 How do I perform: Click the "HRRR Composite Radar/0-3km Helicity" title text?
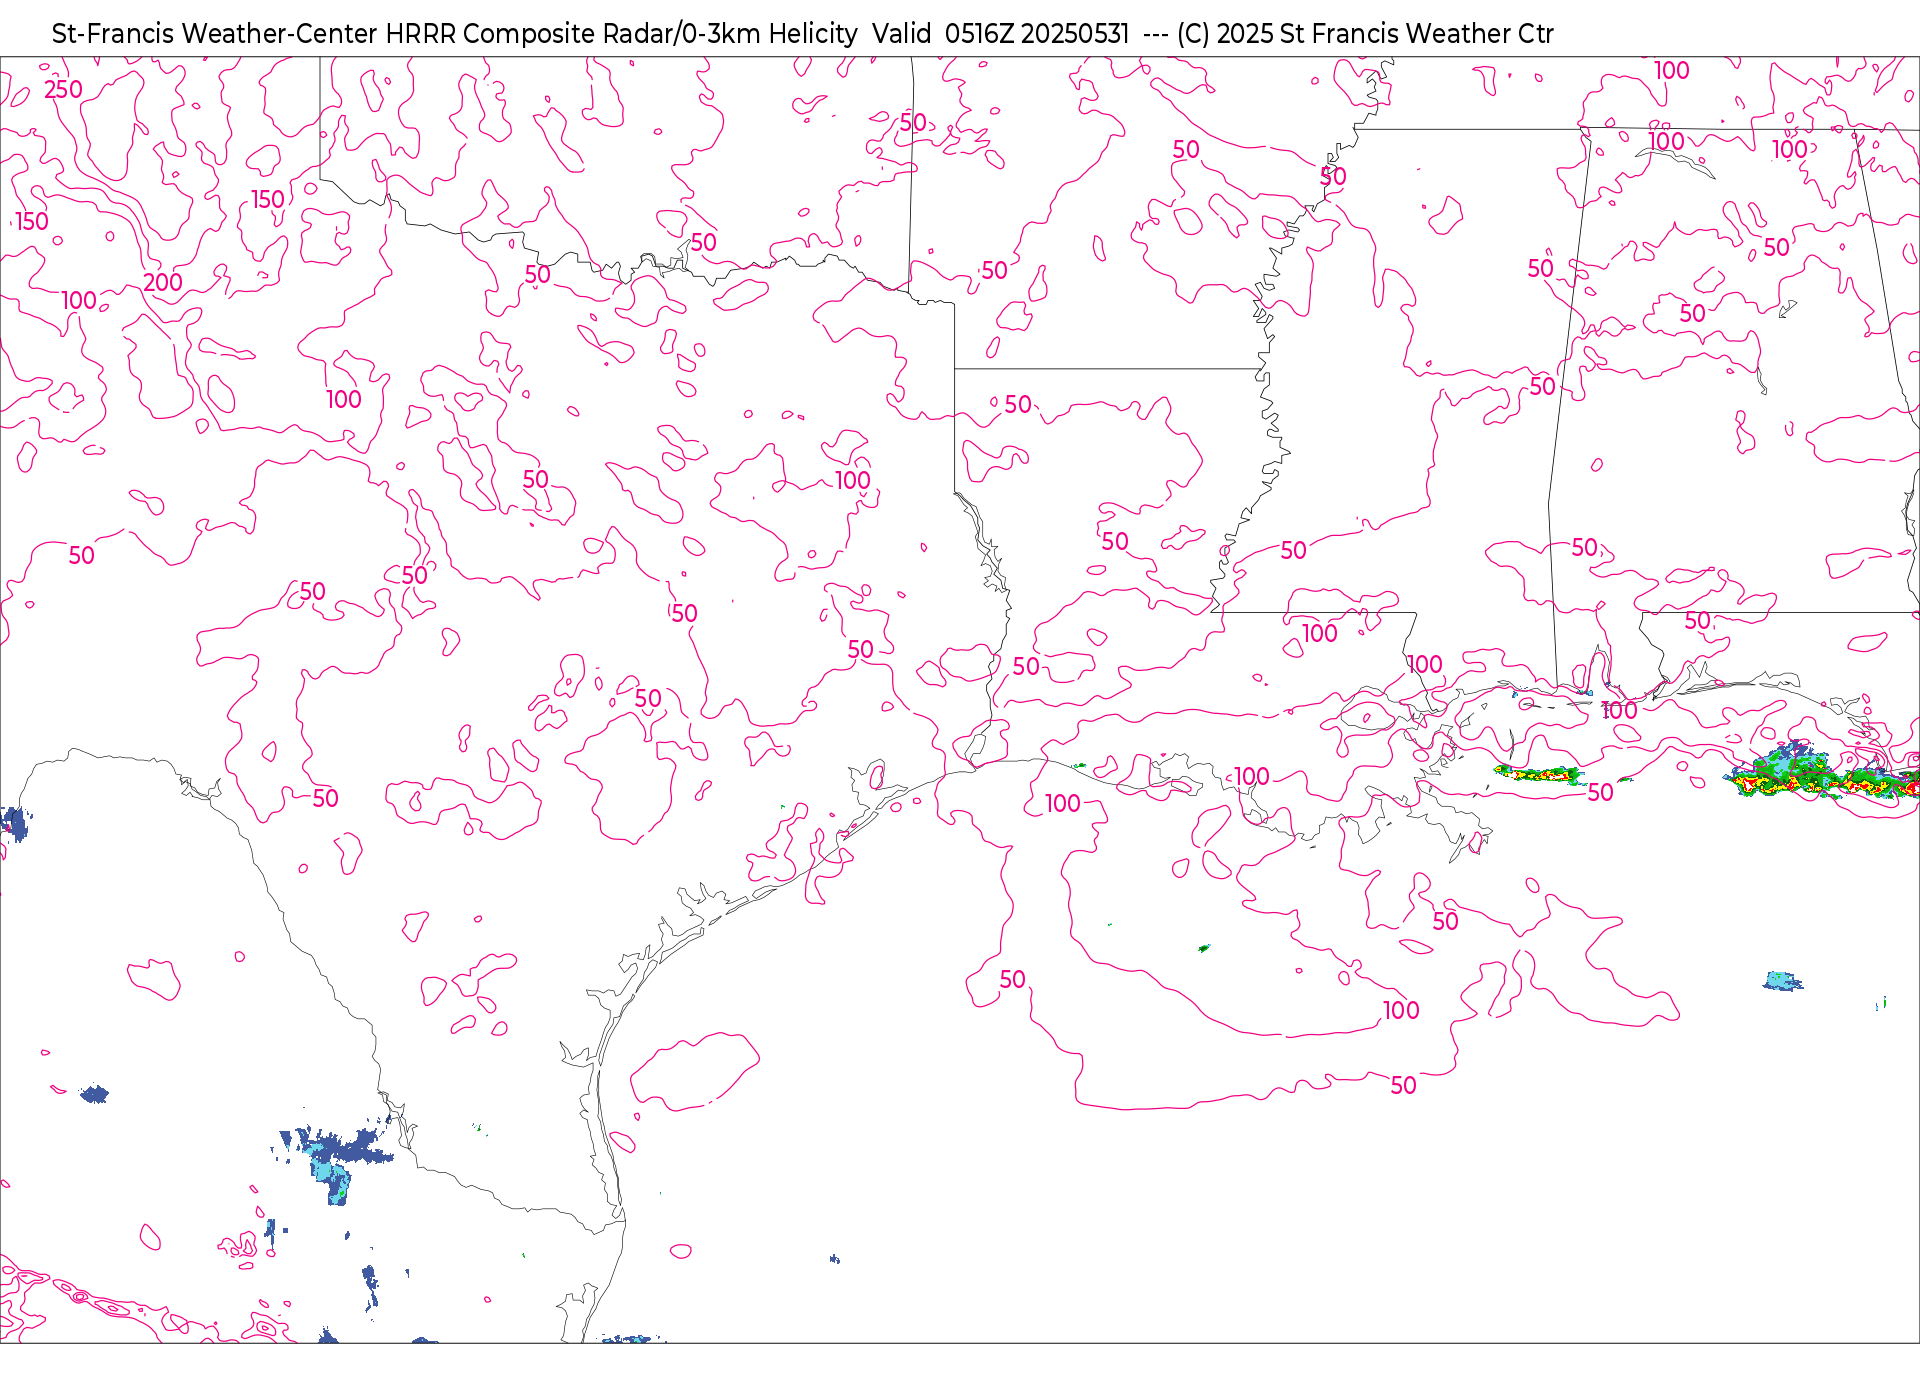(621, 34)
